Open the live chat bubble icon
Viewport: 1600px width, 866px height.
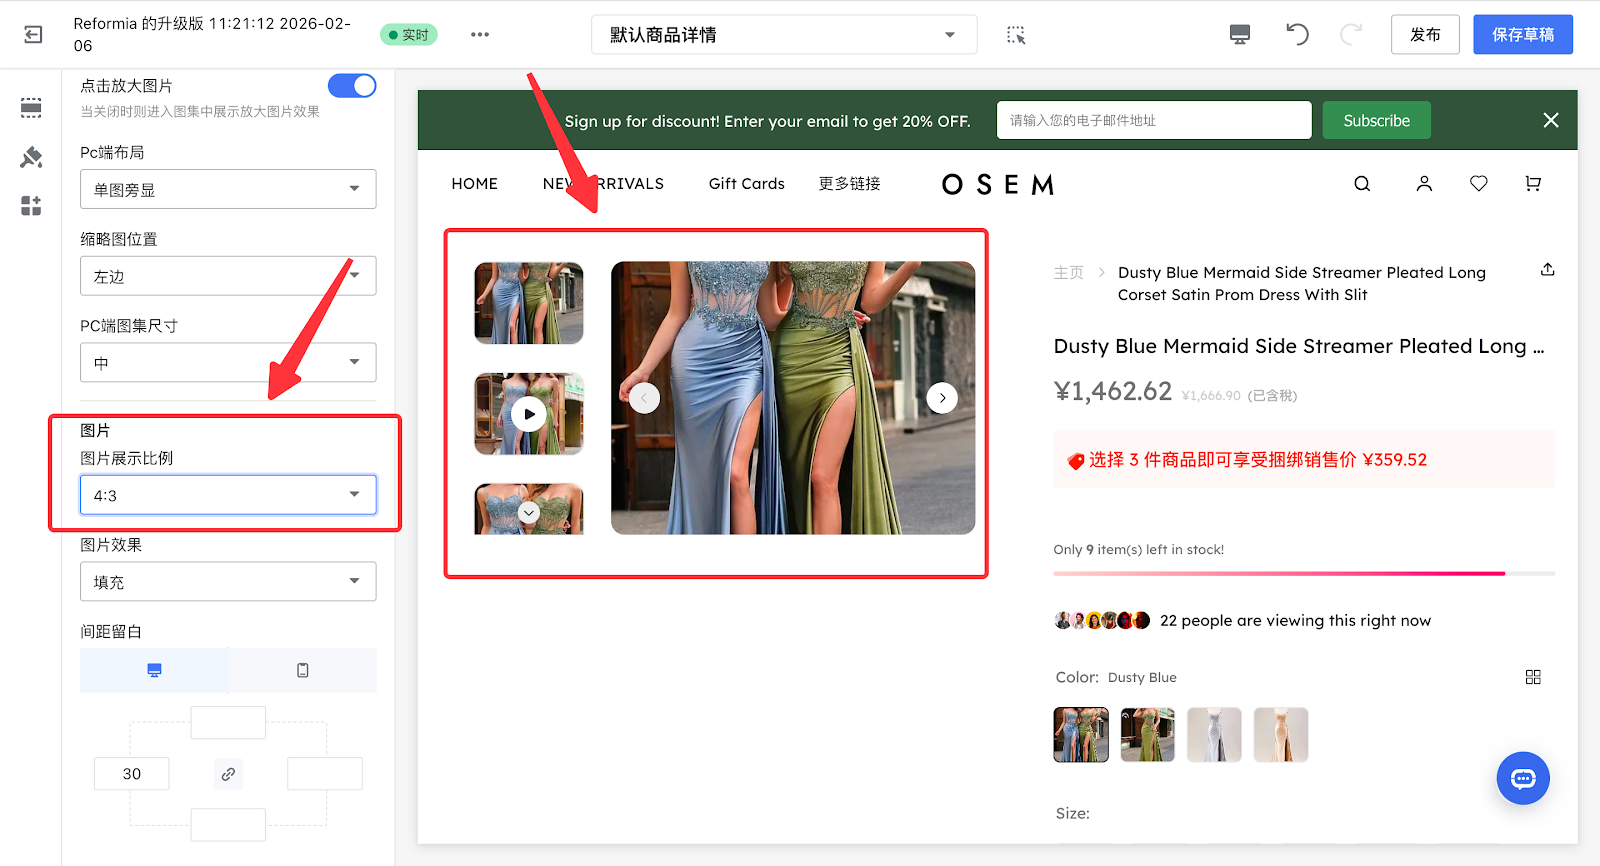(x=1522, y=778)
